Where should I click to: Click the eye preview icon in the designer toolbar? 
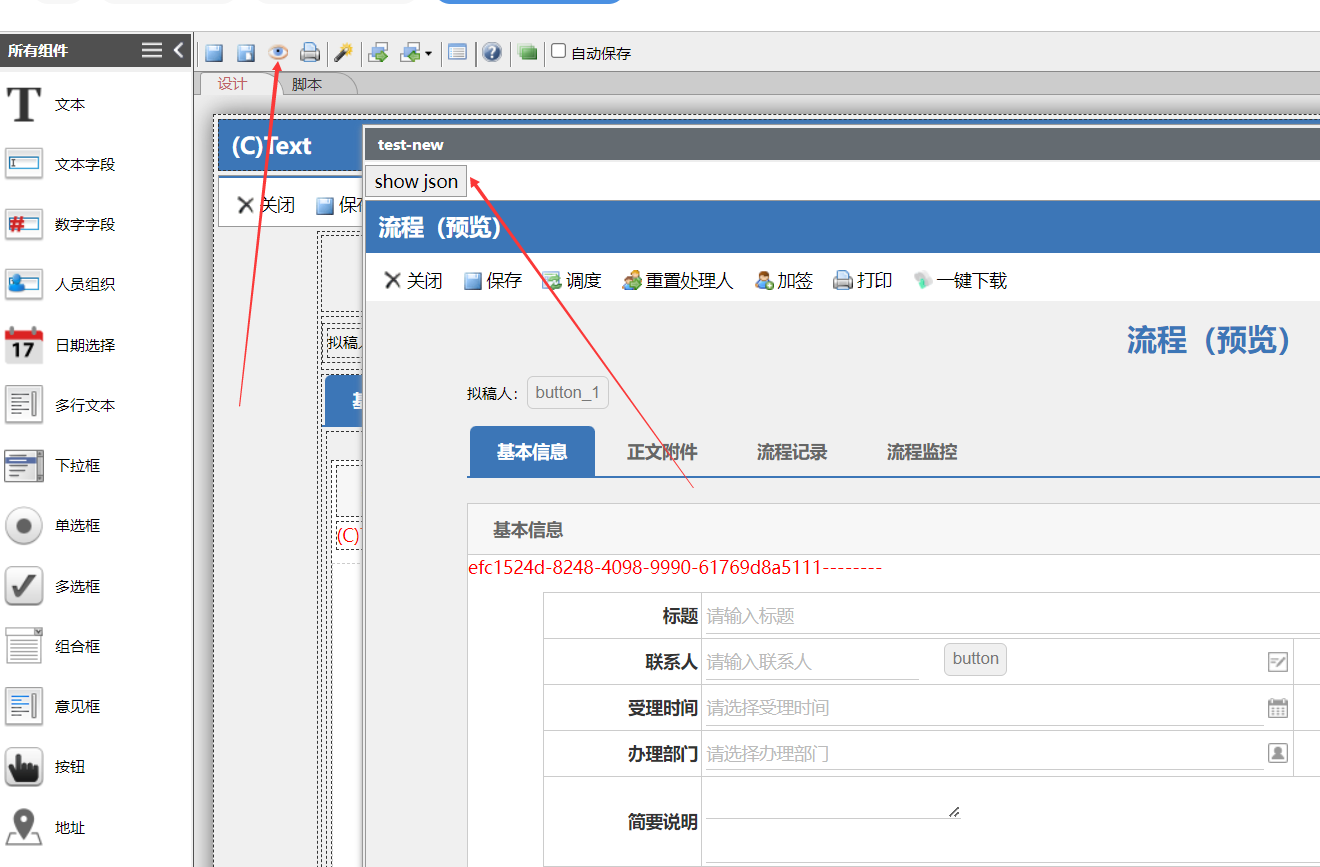click(279, 52)
